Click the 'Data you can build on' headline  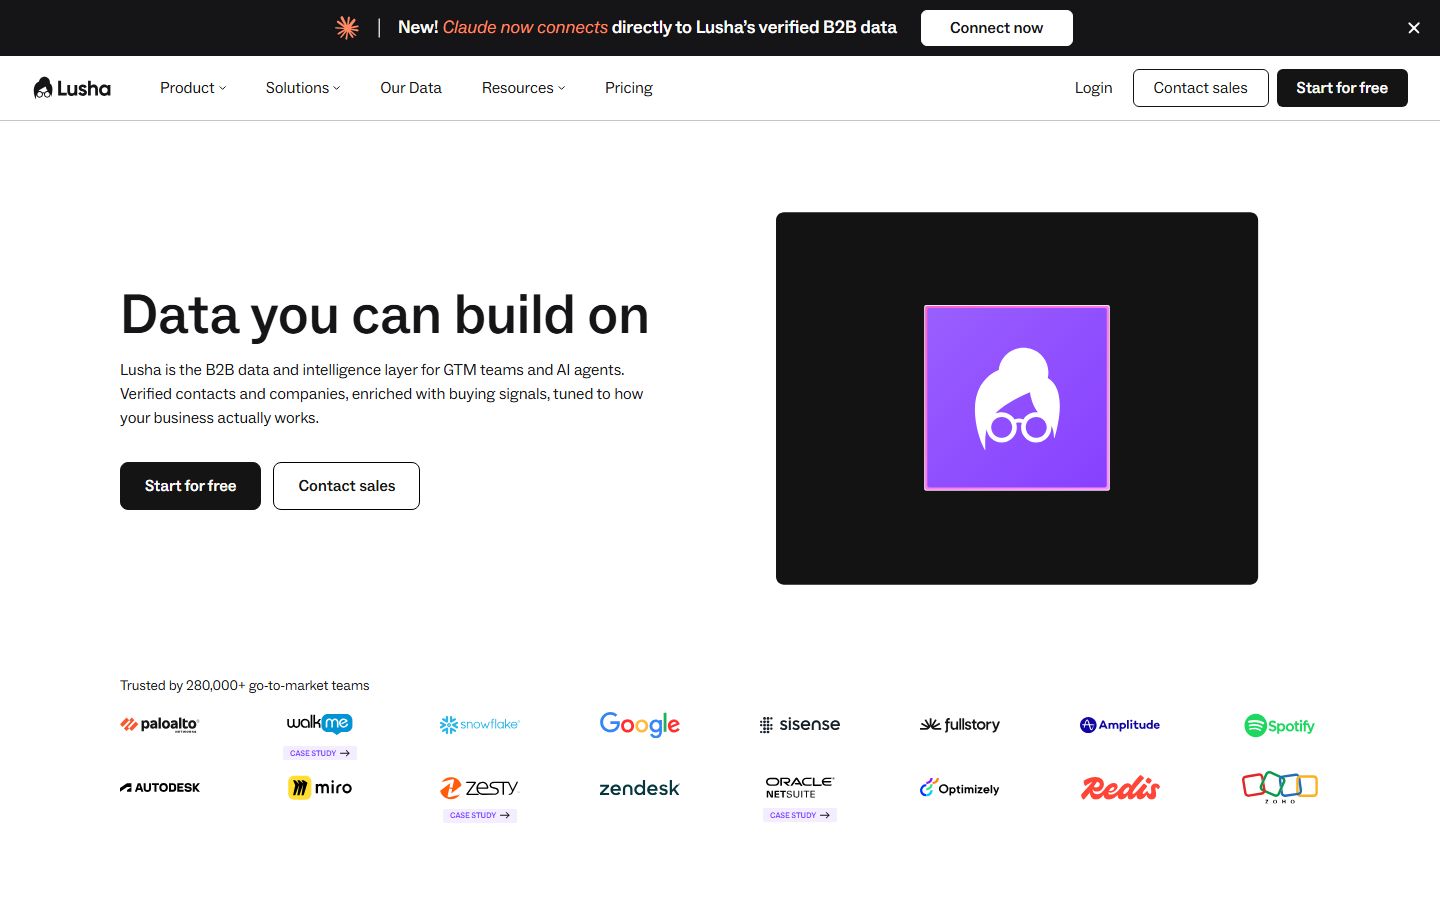(x=385, y=315)
